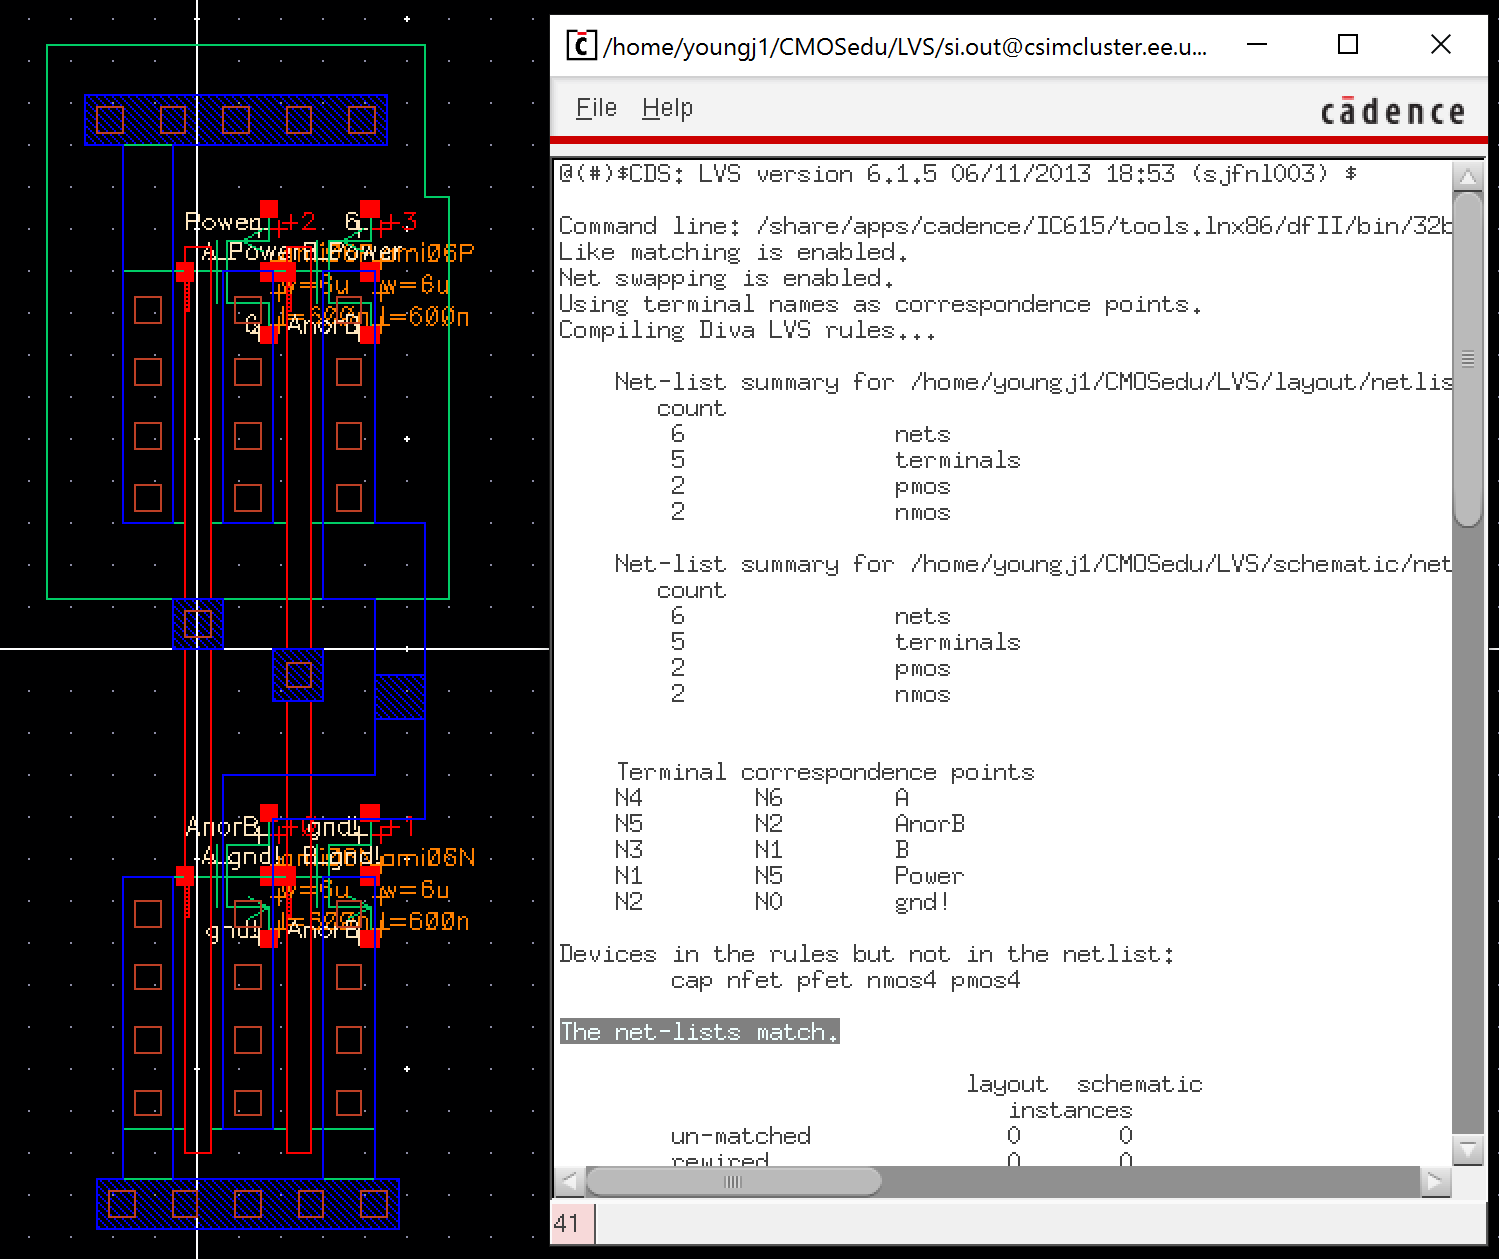Open the Help menu
This screenshot has height=1259, width=1499.
[667, 108]
